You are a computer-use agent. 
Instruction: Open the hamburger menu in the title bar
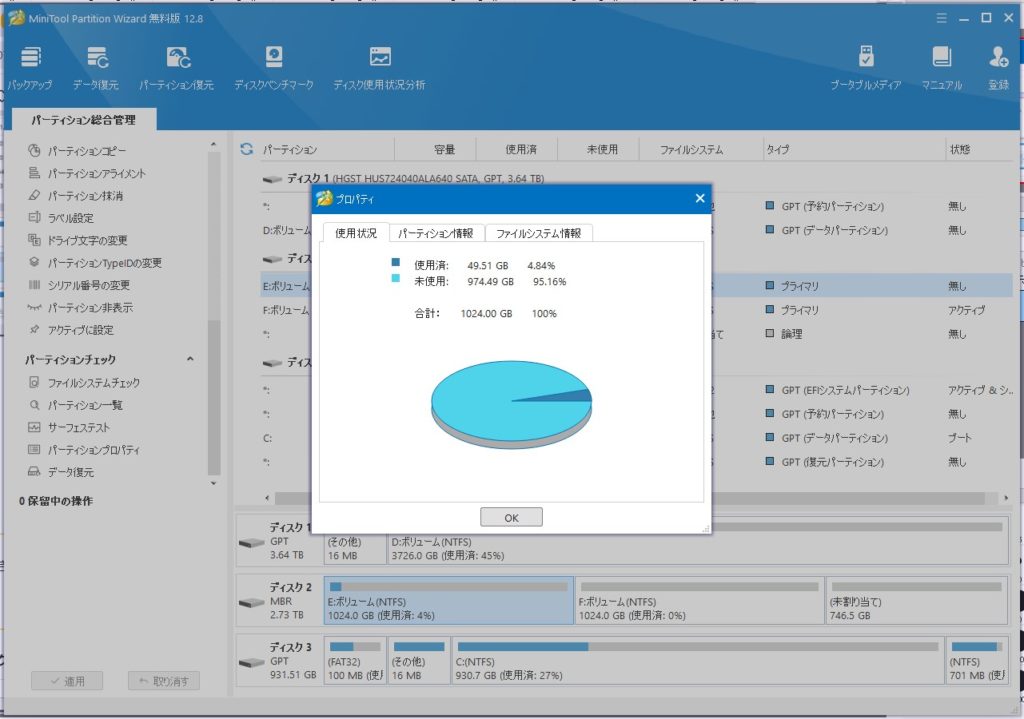[x=941, y=18]
